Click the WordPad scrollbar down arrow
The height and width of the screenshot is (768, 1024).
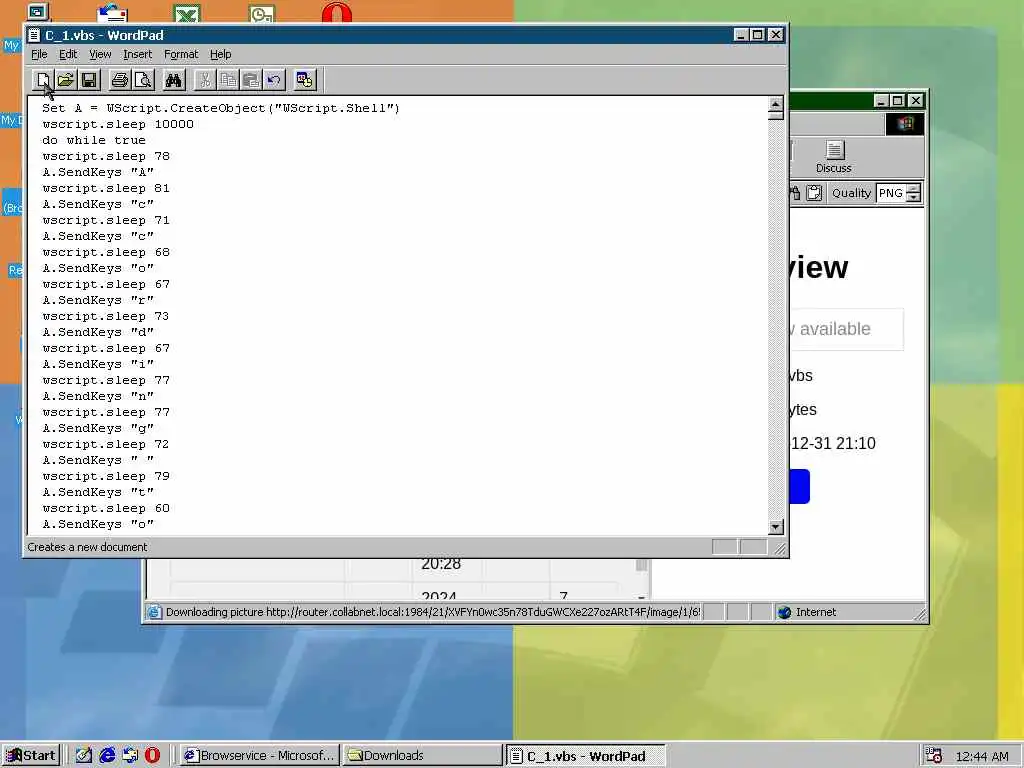point(775,526)
